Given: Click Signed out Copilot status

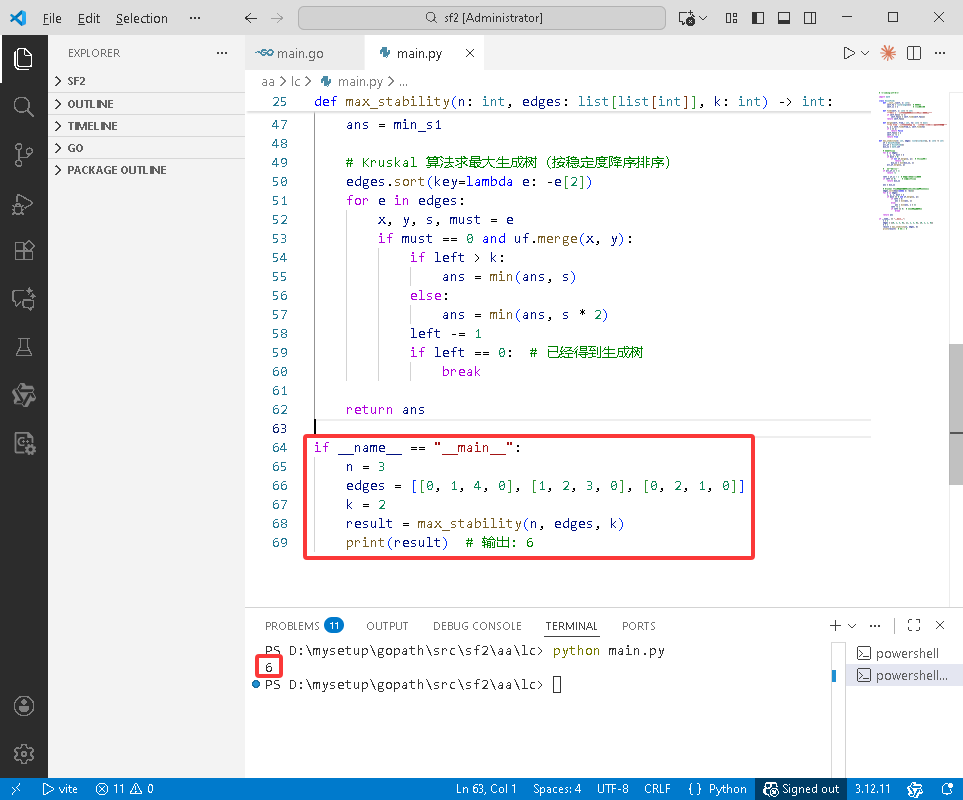Looking at the screenshot, I should pyautogui.click(x=801, y=789).
